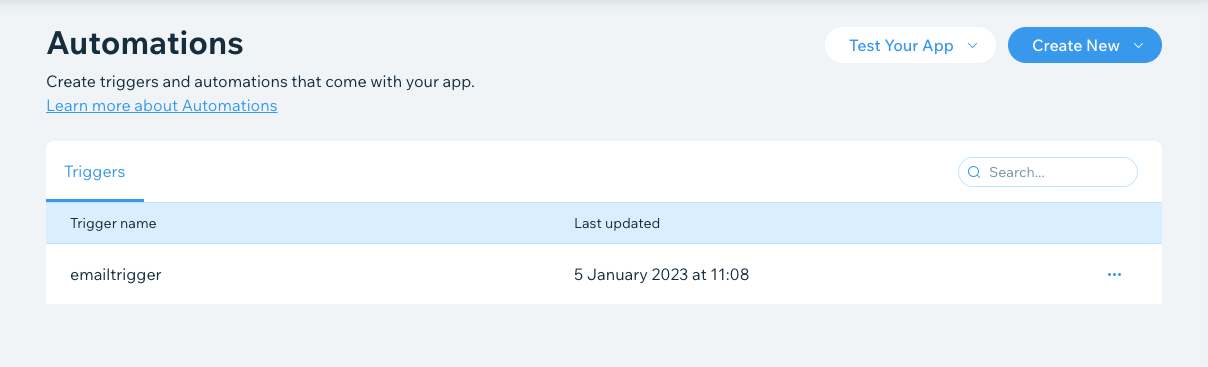
Task: Switch to the Triggers tab
Action: pos(95,171)
